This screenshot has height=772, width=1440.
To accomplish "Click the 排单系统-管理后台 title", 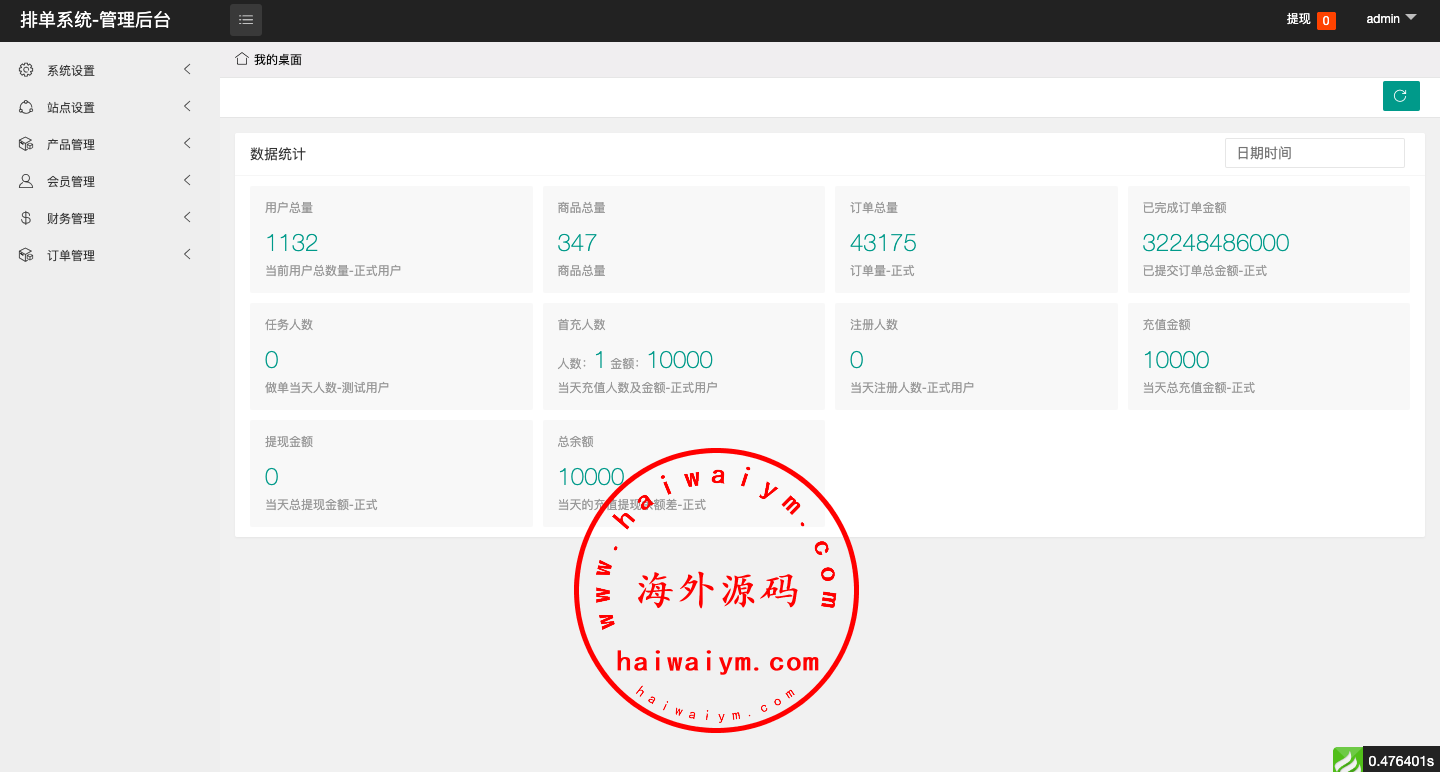I will click(95, 20).
